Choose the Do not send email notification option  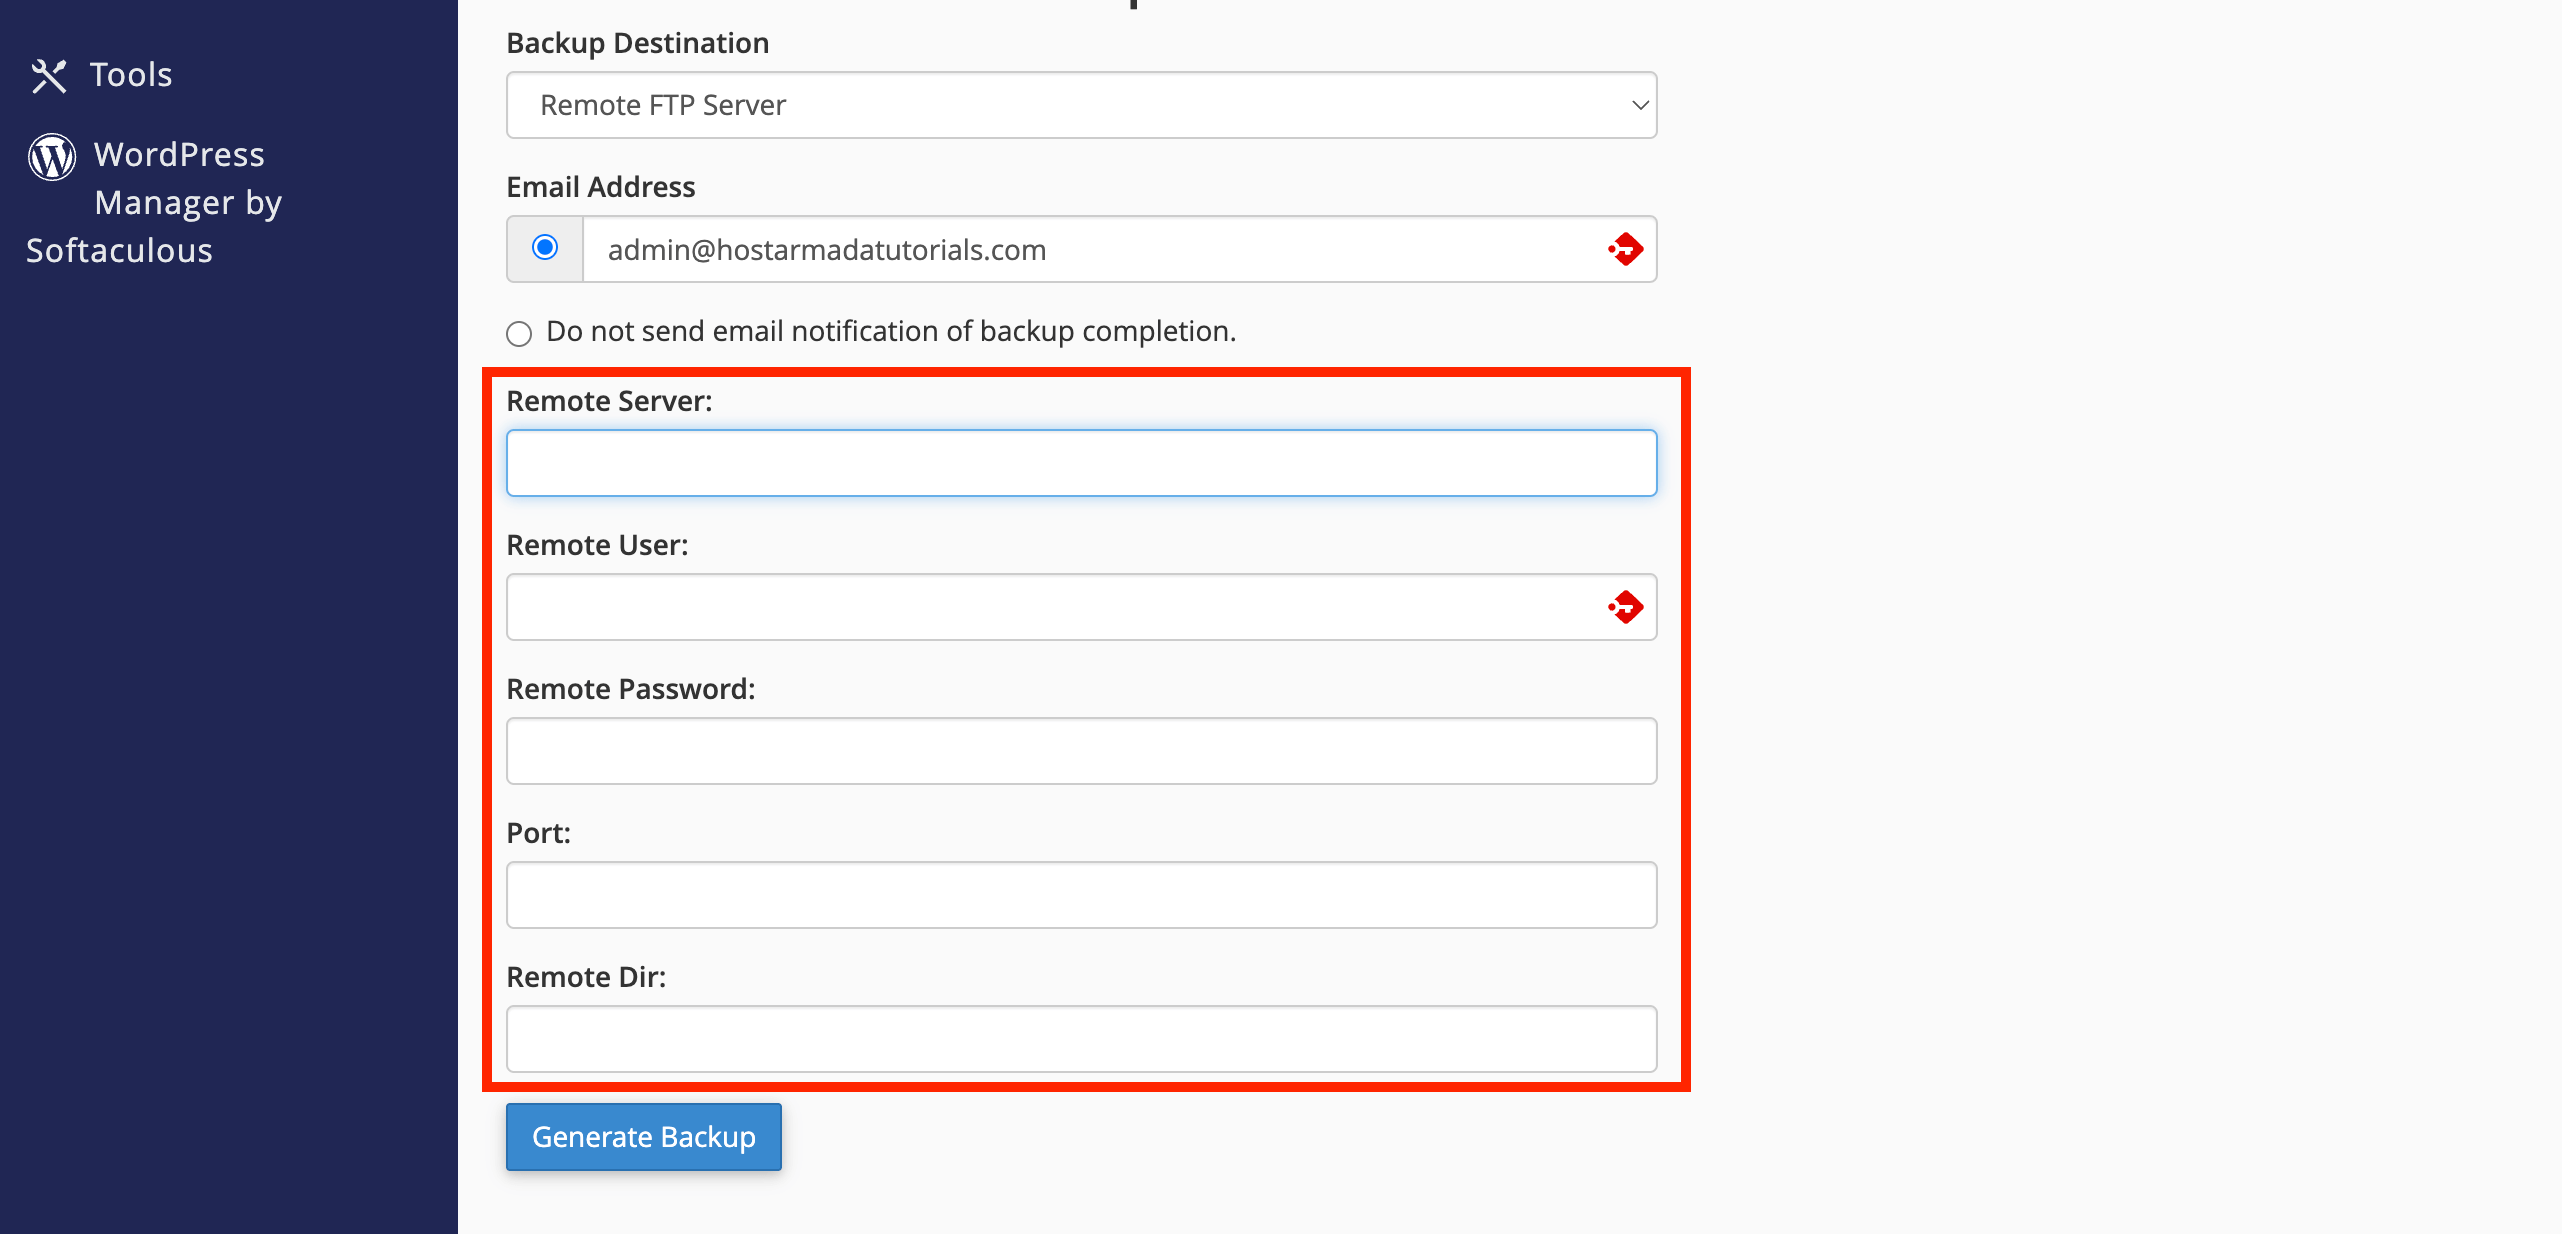click(x=518, y=334)
